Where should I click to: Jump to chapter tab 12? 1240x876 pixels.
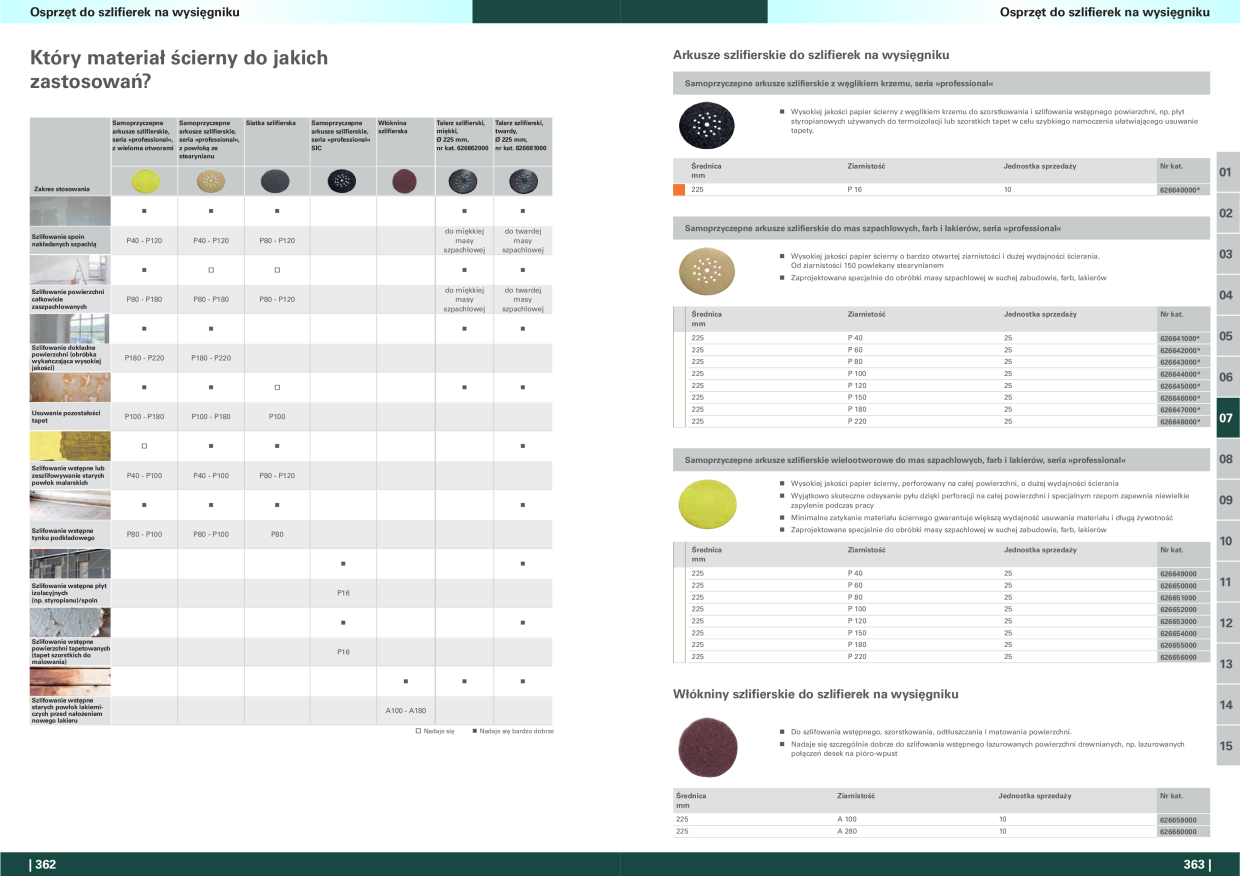[x=1227, y=623]
